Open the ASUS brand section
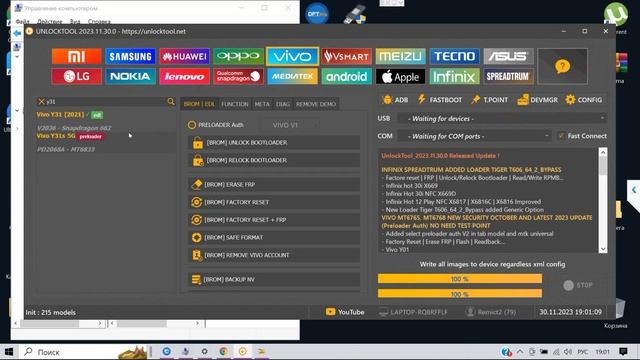 508,56
